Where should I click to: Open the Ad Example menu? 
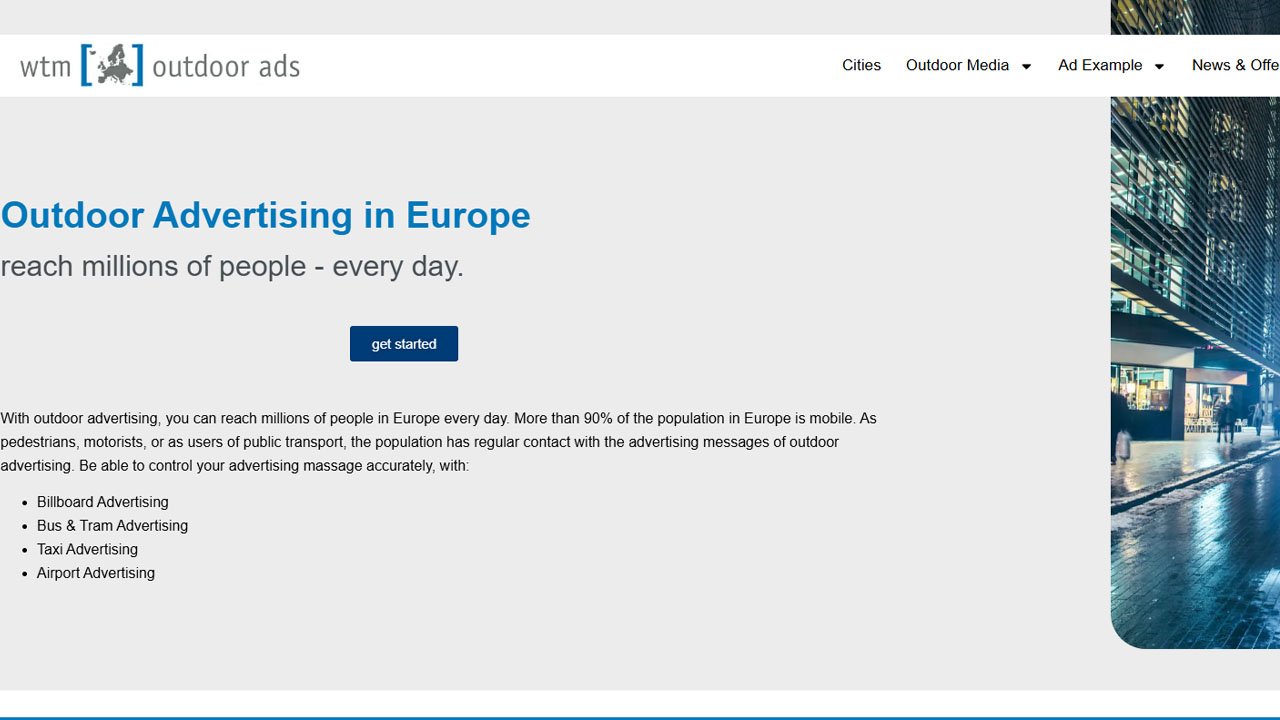(x=1100, y=65)
